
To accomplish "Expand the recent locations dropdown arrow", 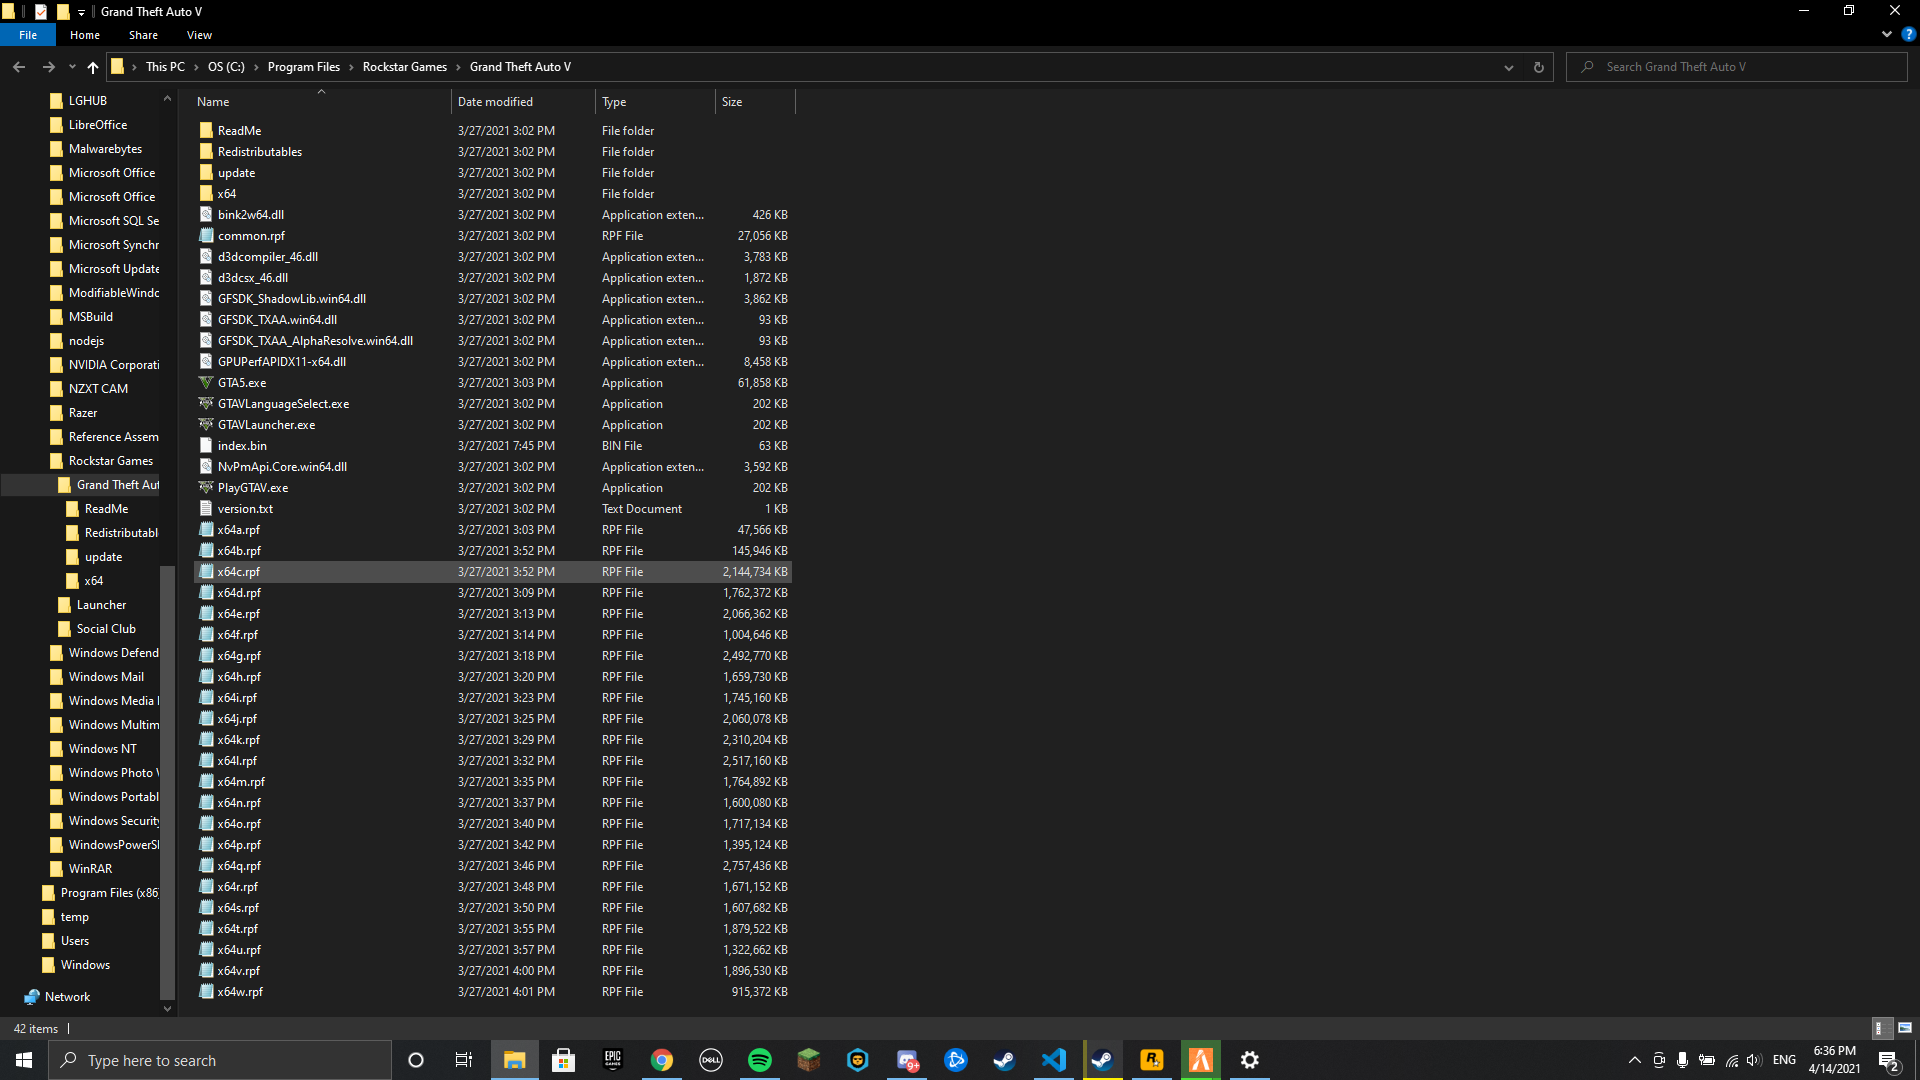I will coord(72,67).
